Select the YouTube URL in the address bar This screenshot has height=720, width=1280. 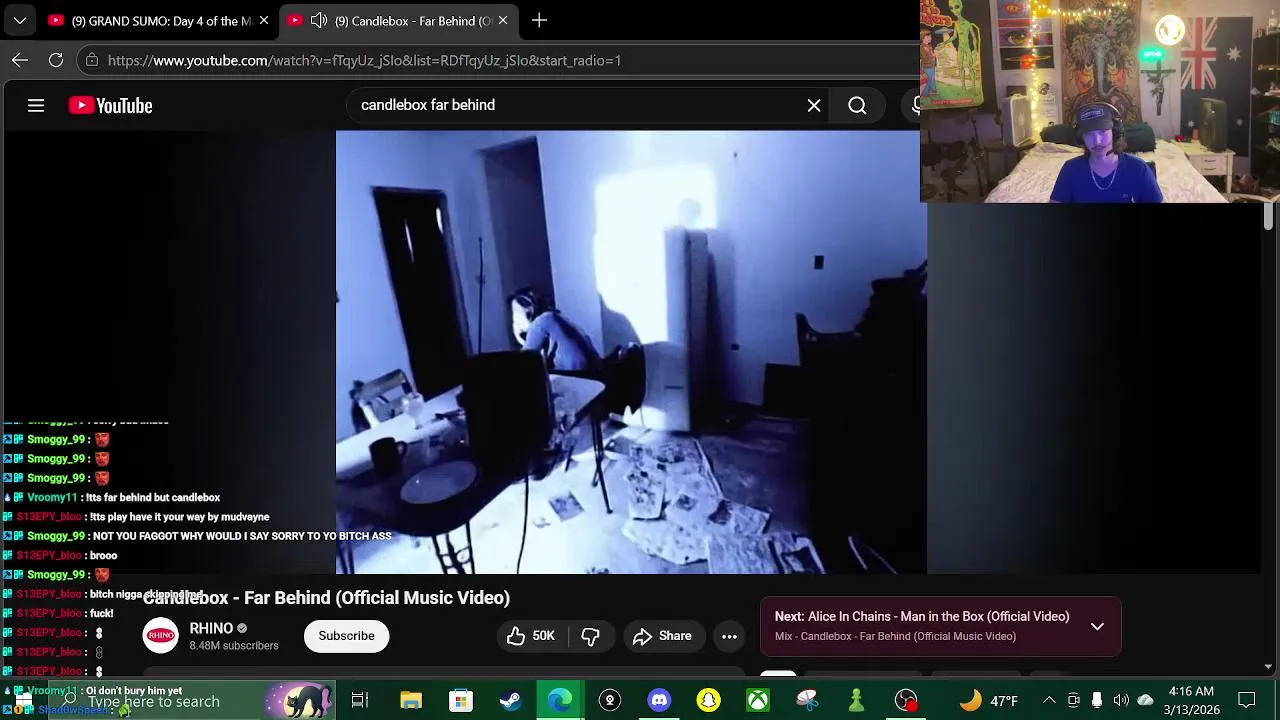(364, 60)
